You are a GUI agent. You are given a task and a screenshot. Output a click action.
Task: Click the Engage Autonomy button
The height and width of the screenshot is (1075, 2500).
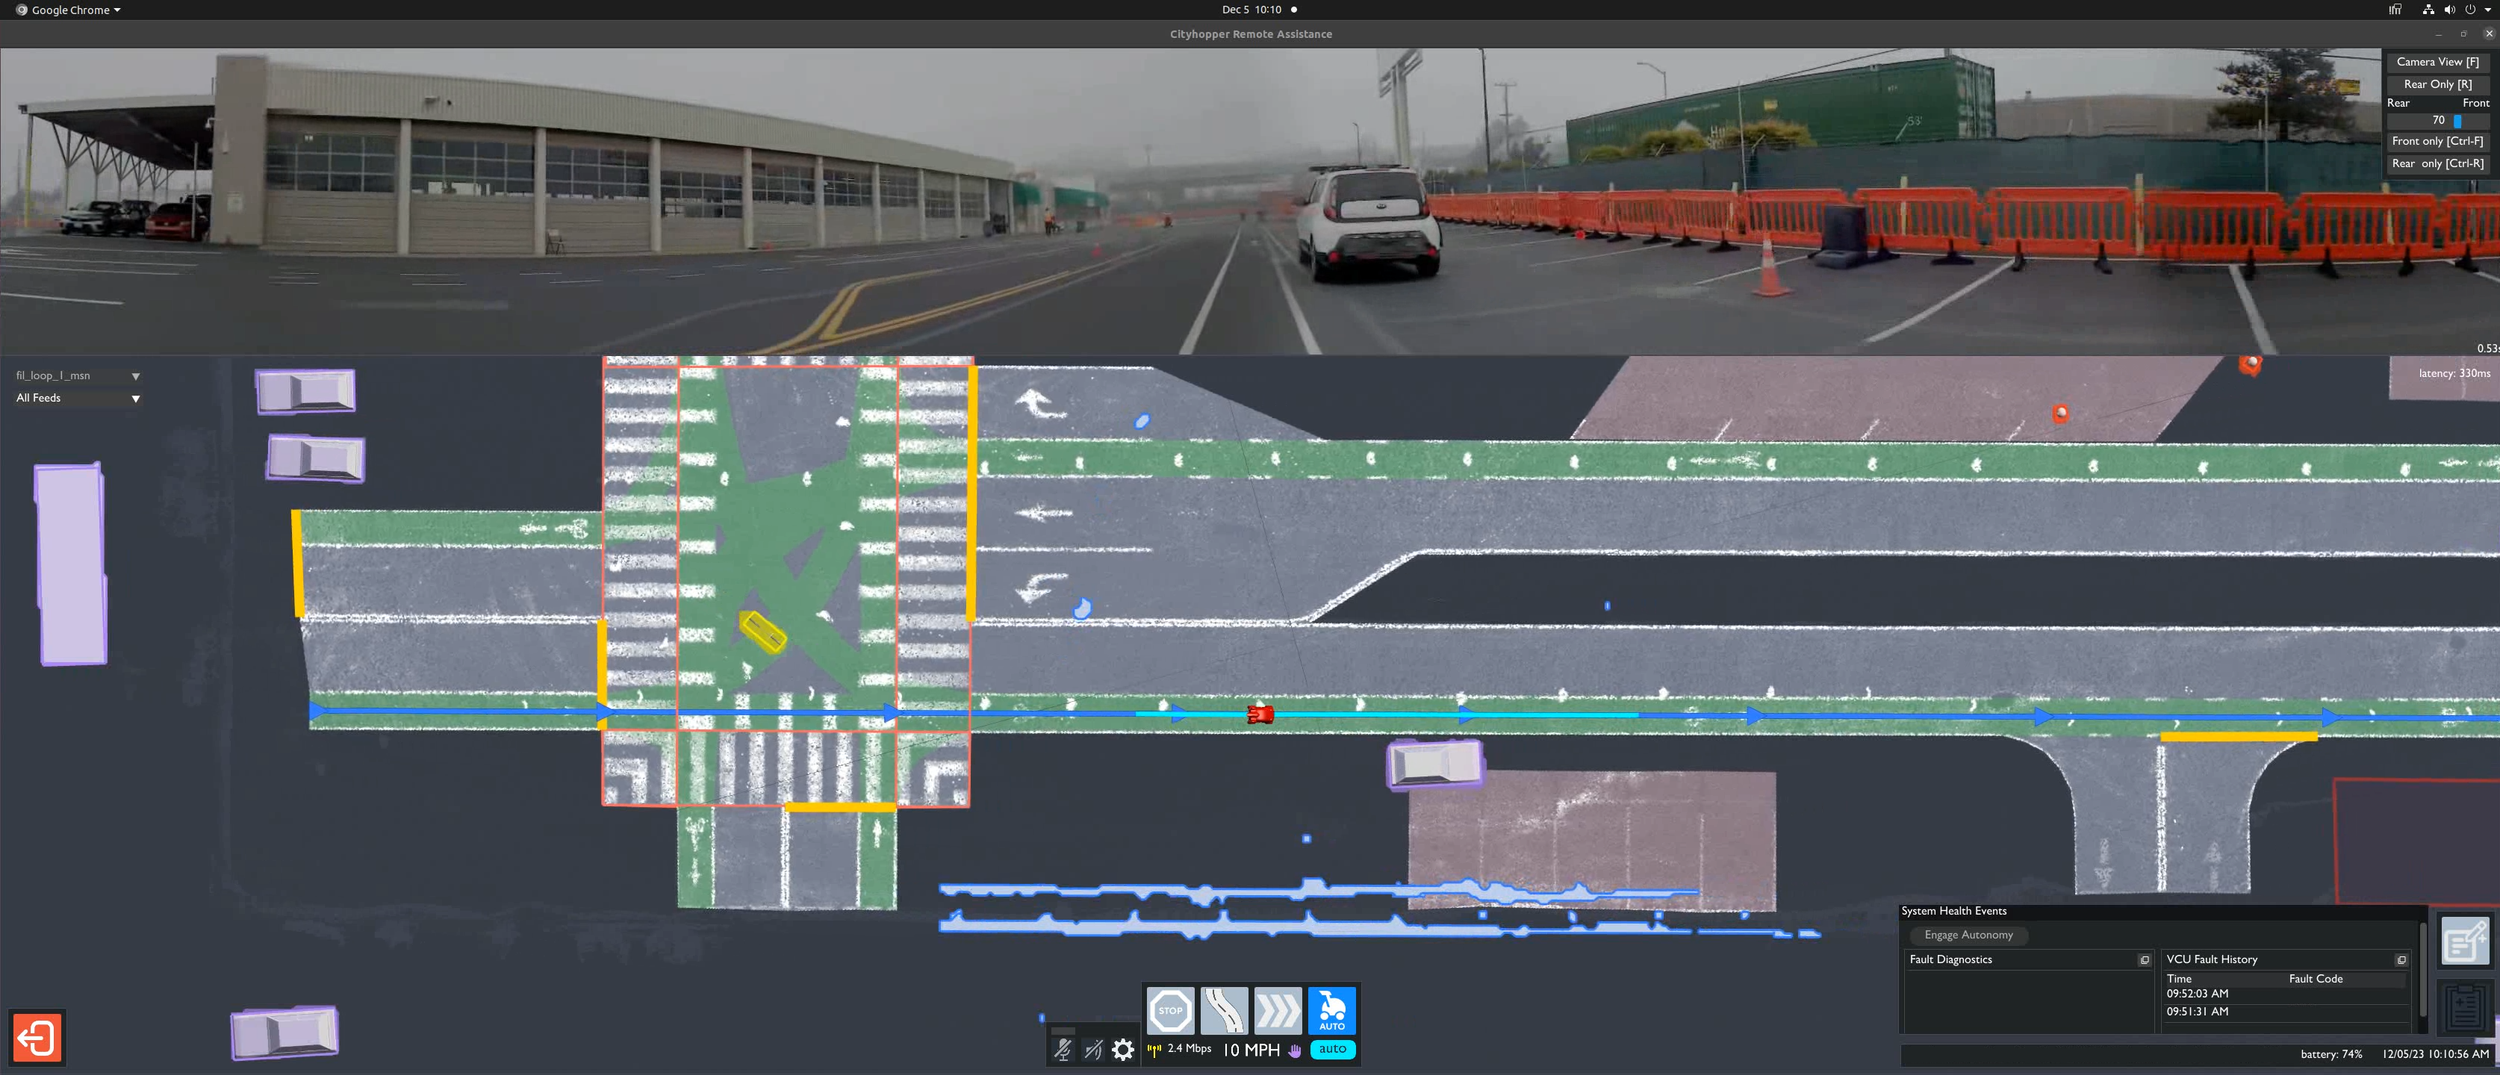(1968, 935)
